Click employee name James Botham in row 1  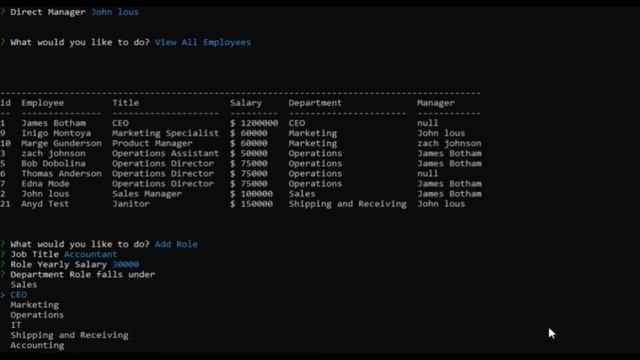tap(53, 123)
